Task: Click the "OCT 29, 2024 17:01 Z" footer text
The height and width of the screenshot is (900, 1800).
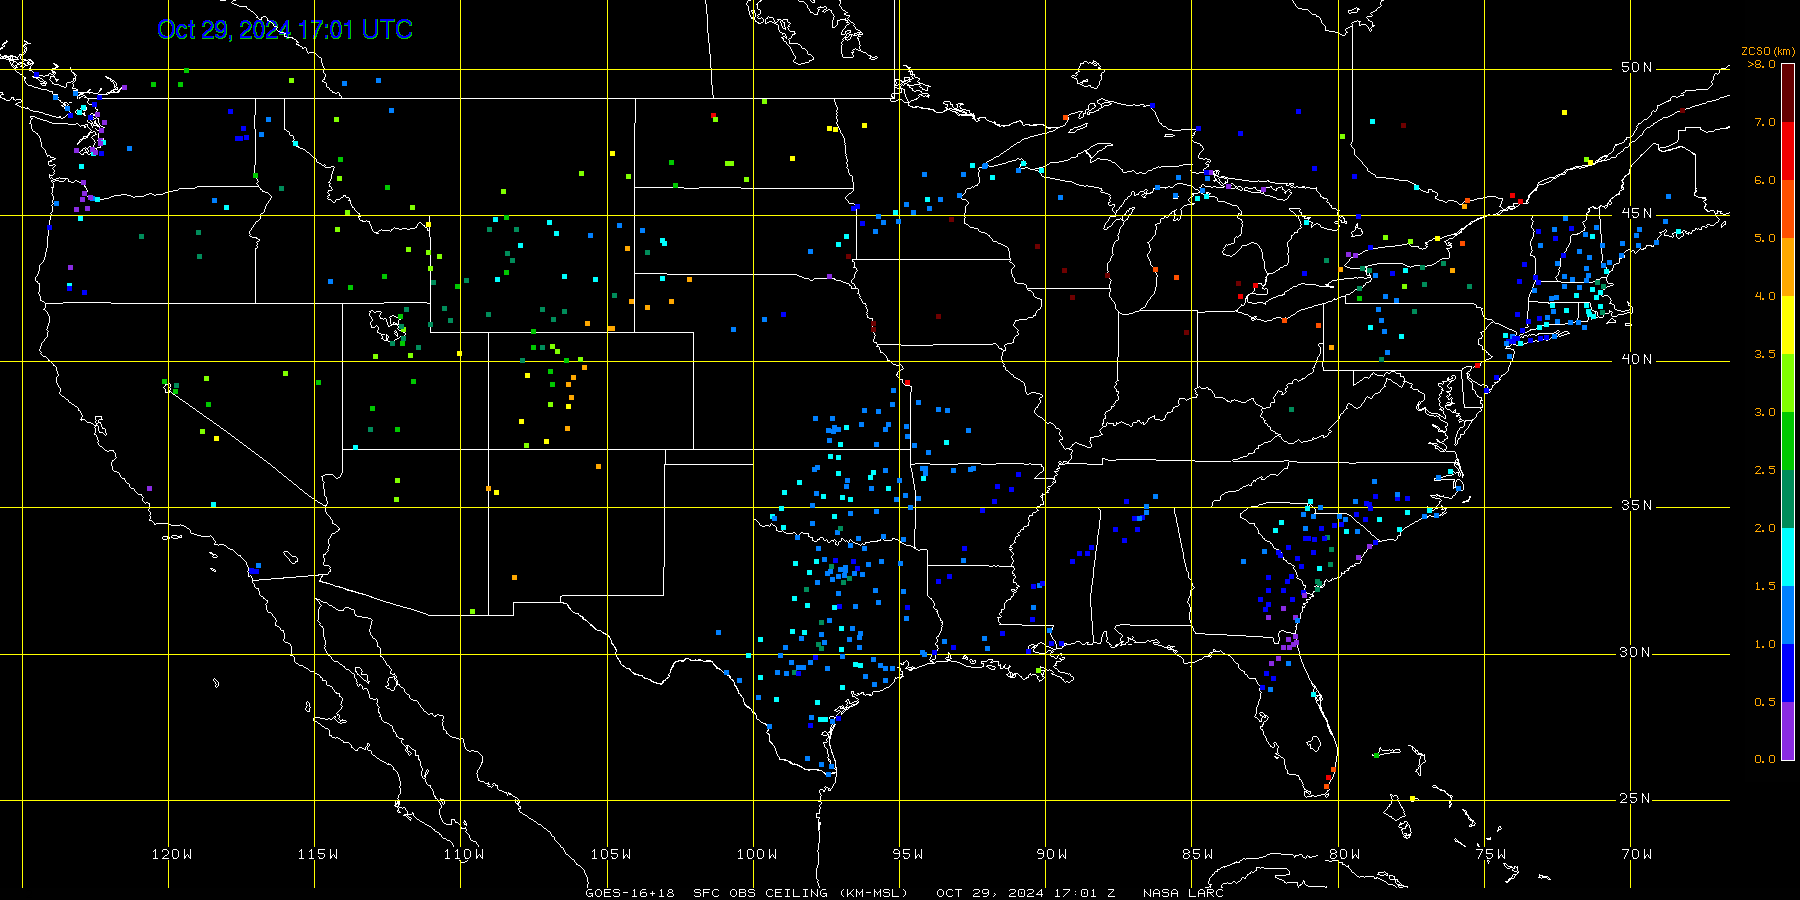Action: (x=1026, y=893)
